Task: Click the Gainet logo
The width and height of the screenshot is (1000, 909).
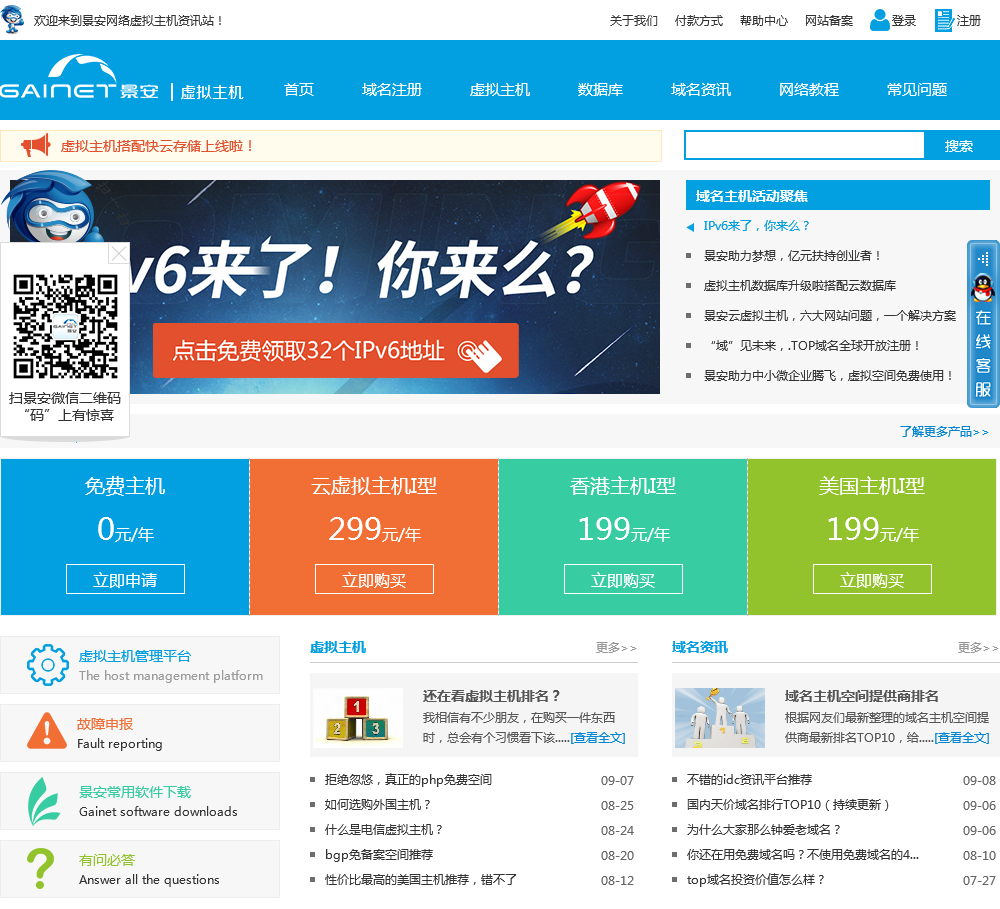Action: pos(79,78)
